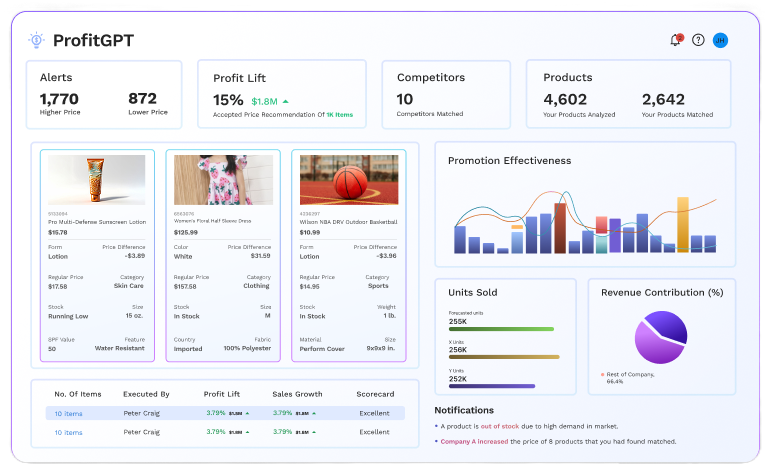This screenshot has height=464, width=769.
Task: Select the Alerts summary card
Action: pos(104,95)
